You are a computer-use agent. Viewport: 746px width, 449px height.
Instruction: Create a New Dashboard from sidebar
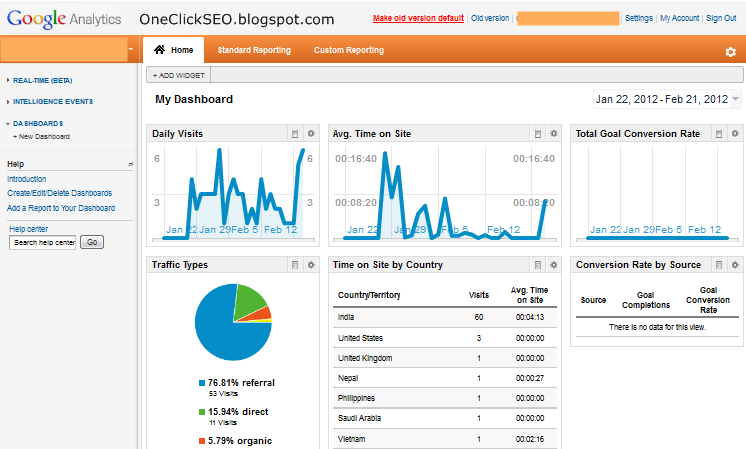click(42, 137)
